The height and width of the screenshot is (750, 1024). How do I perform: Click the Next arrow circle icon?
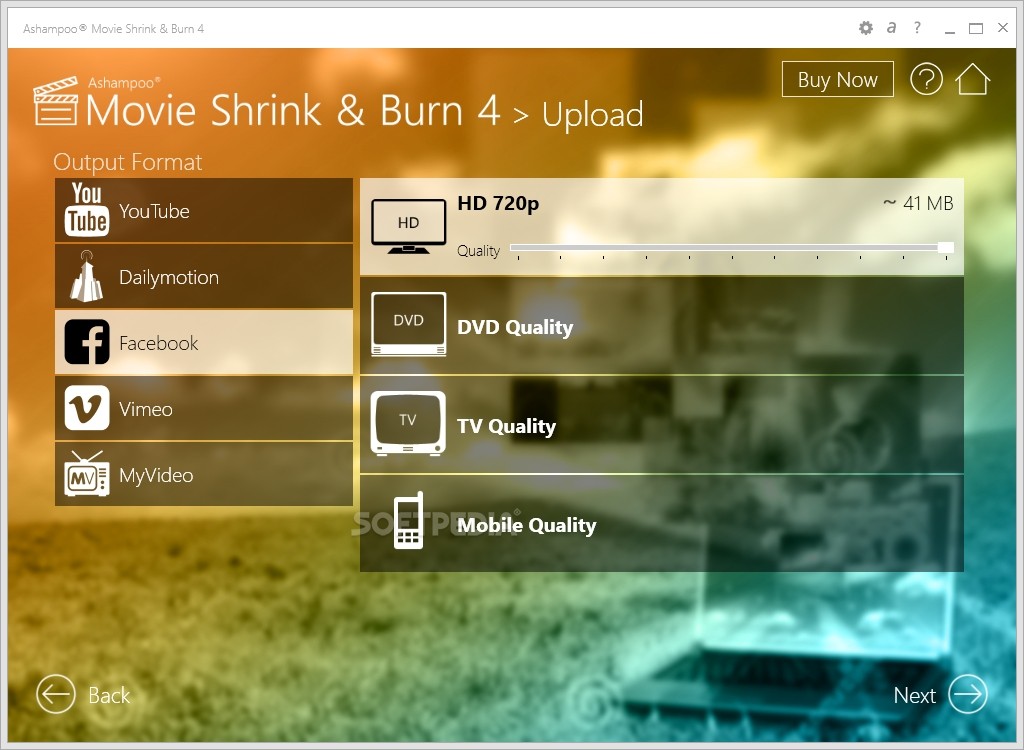tap(968, 694)
